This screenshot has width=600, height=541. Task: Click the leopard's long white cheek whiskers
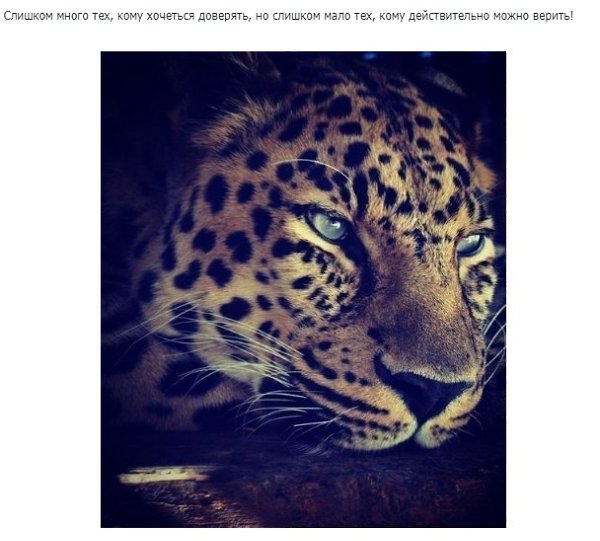tap(230, 344)
